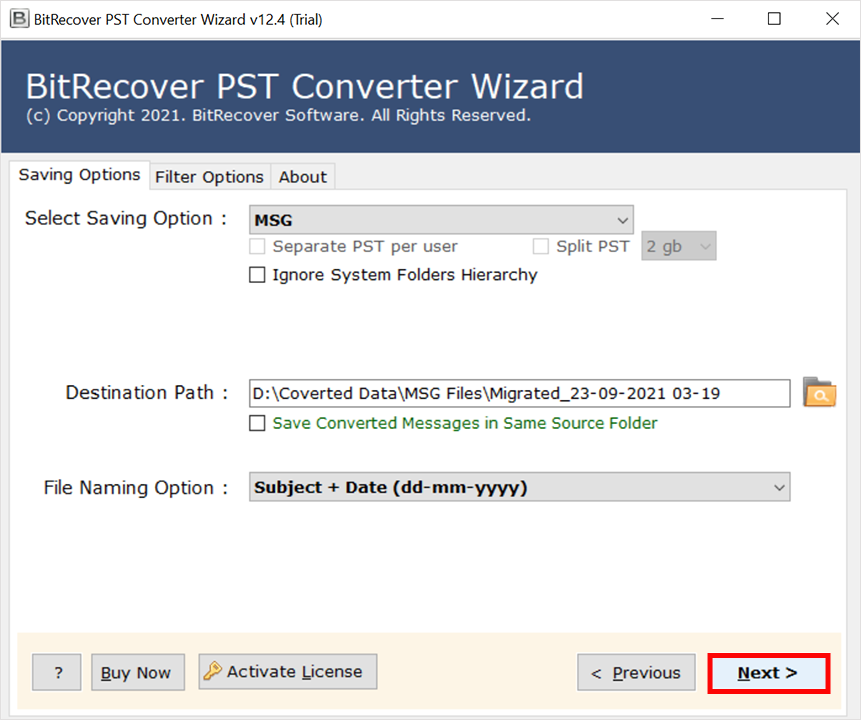Viewport: 861px width, 720px height.
Task: Open the About tab
Action: point(303,177)
